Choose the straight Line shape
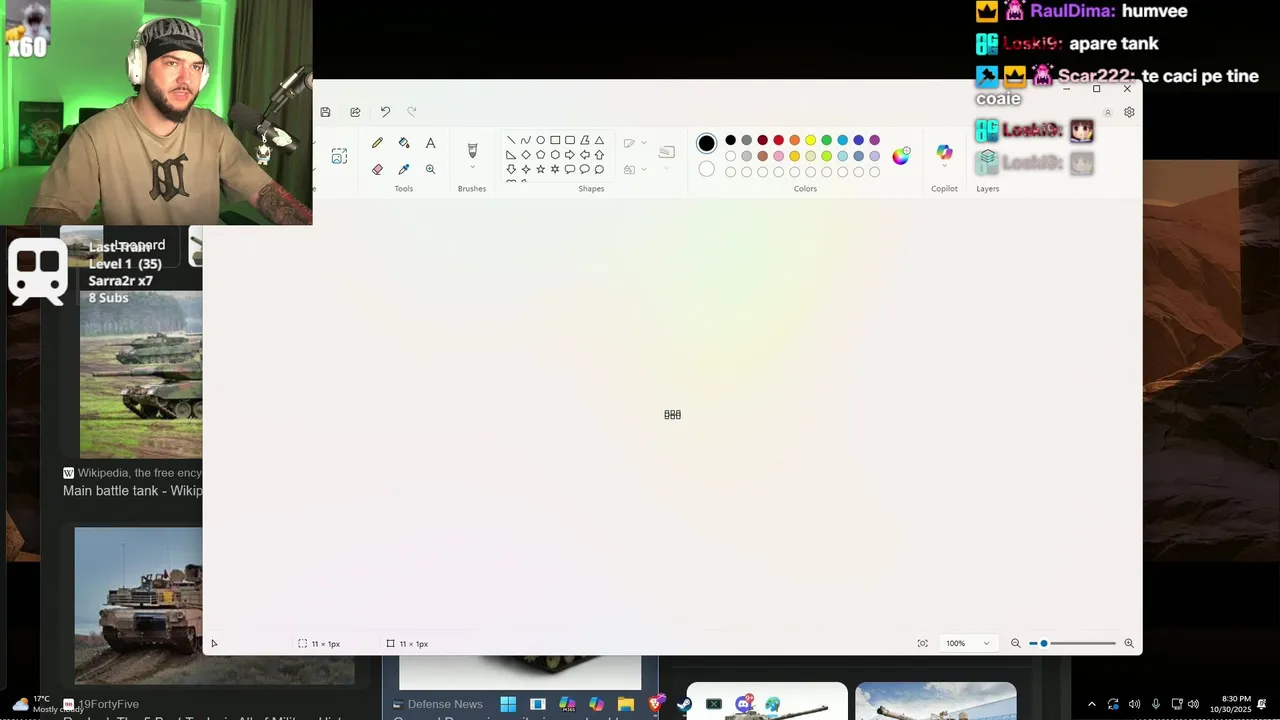 point(511,140)
